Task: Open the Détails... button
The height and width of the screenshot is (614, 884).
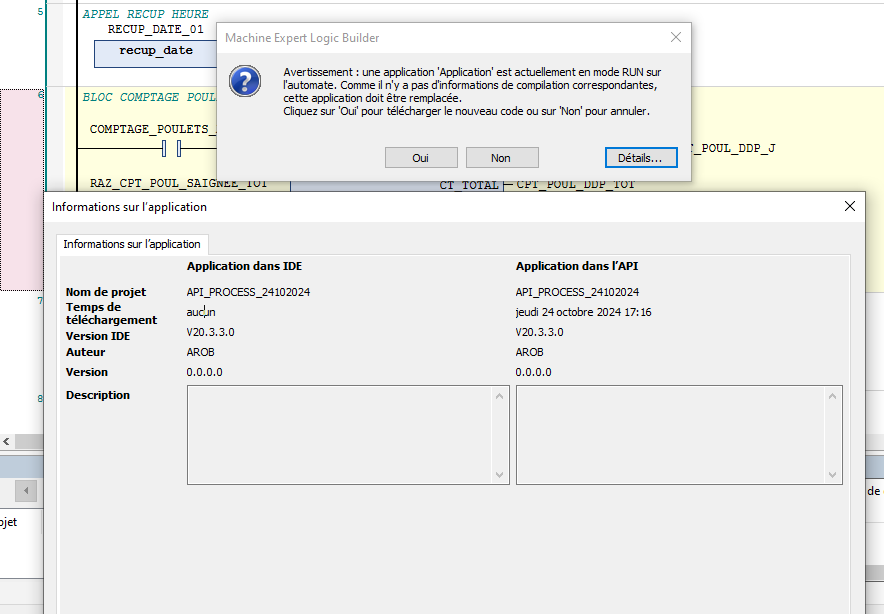Action: (640, 158)
